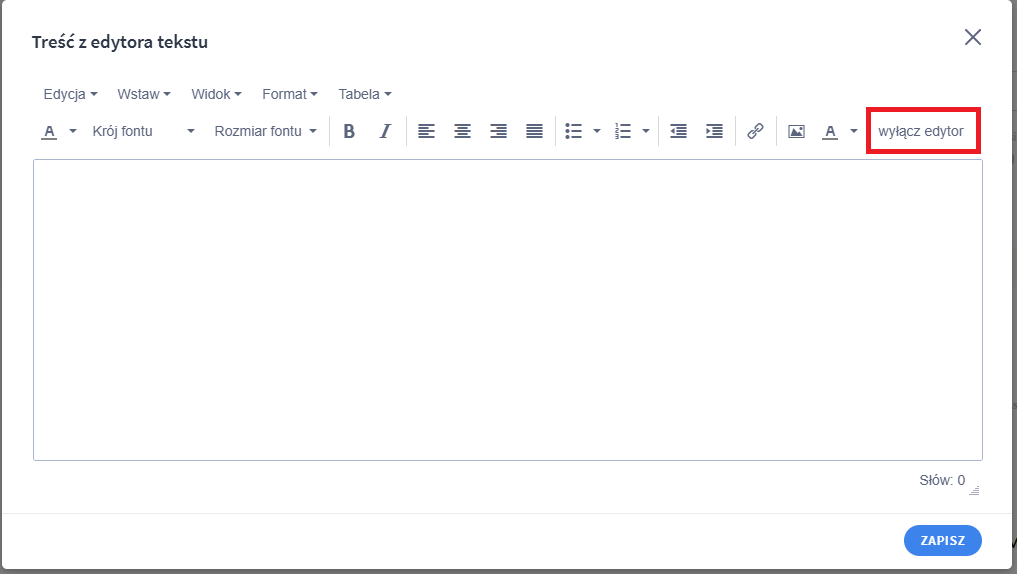
Task: Insert a bulleted list
Action: [x=573, y=131]
